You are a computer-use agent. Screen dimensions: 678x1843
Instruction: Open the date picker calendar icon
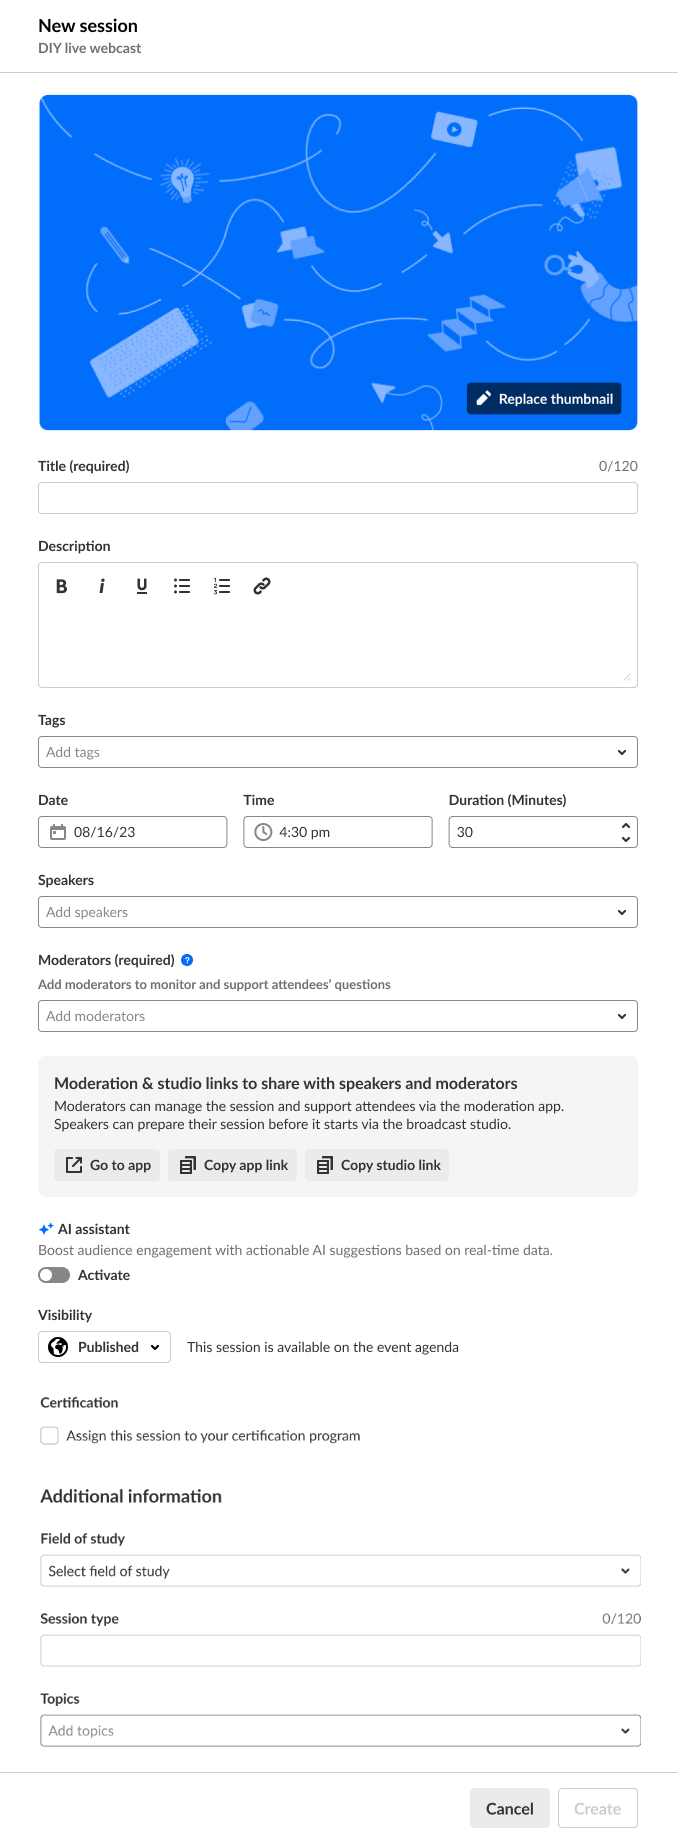click(58, 832)
